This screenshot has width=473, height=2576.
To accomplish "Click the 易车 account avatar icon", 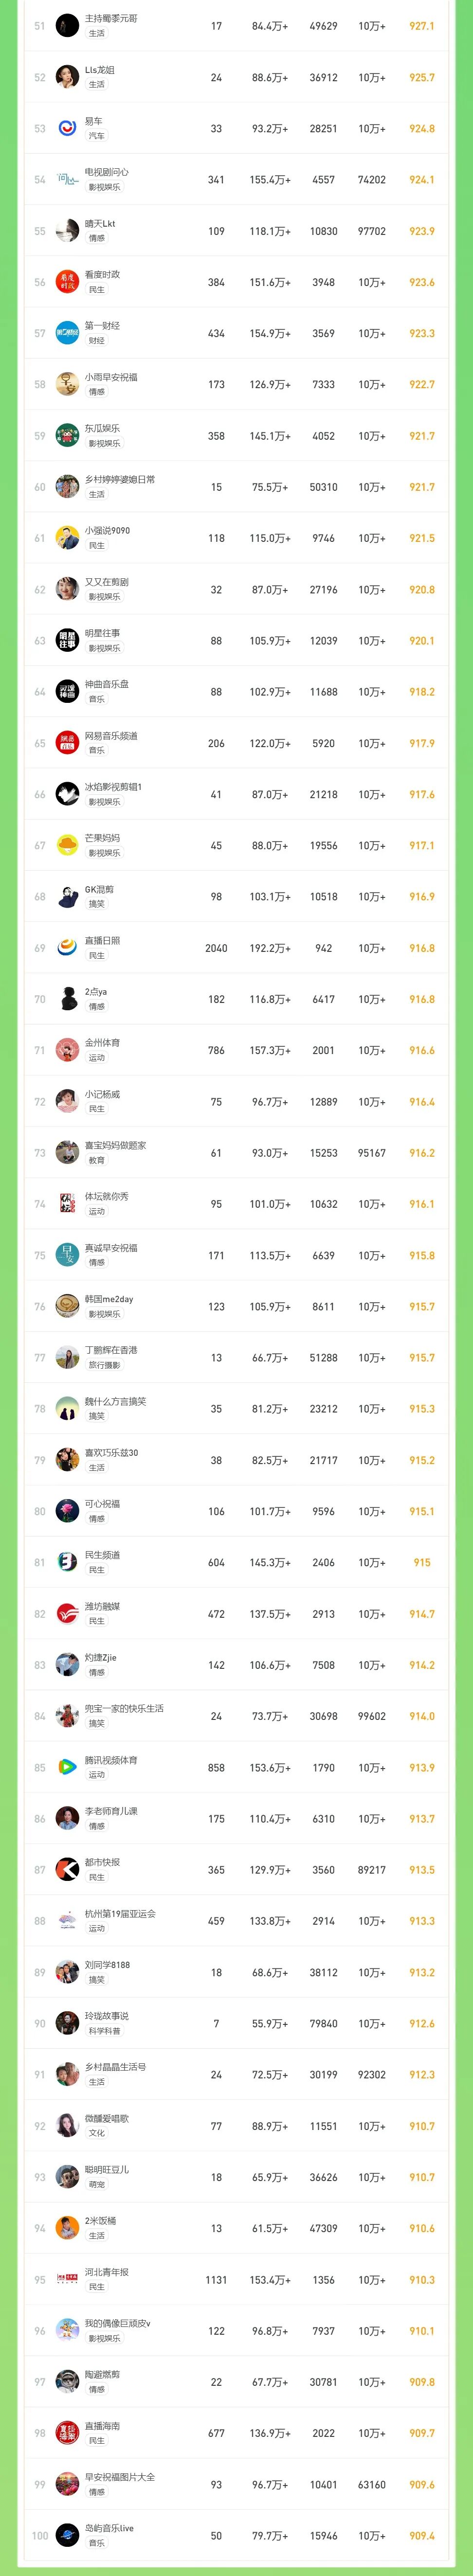I will pyautogui.click(x=67, y=128).
